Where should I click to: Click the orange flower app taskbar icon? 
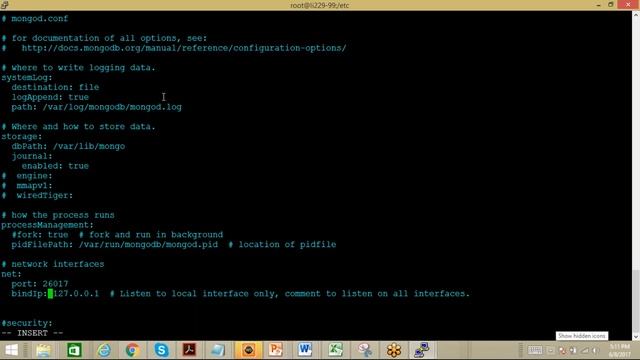click(394, 350)
